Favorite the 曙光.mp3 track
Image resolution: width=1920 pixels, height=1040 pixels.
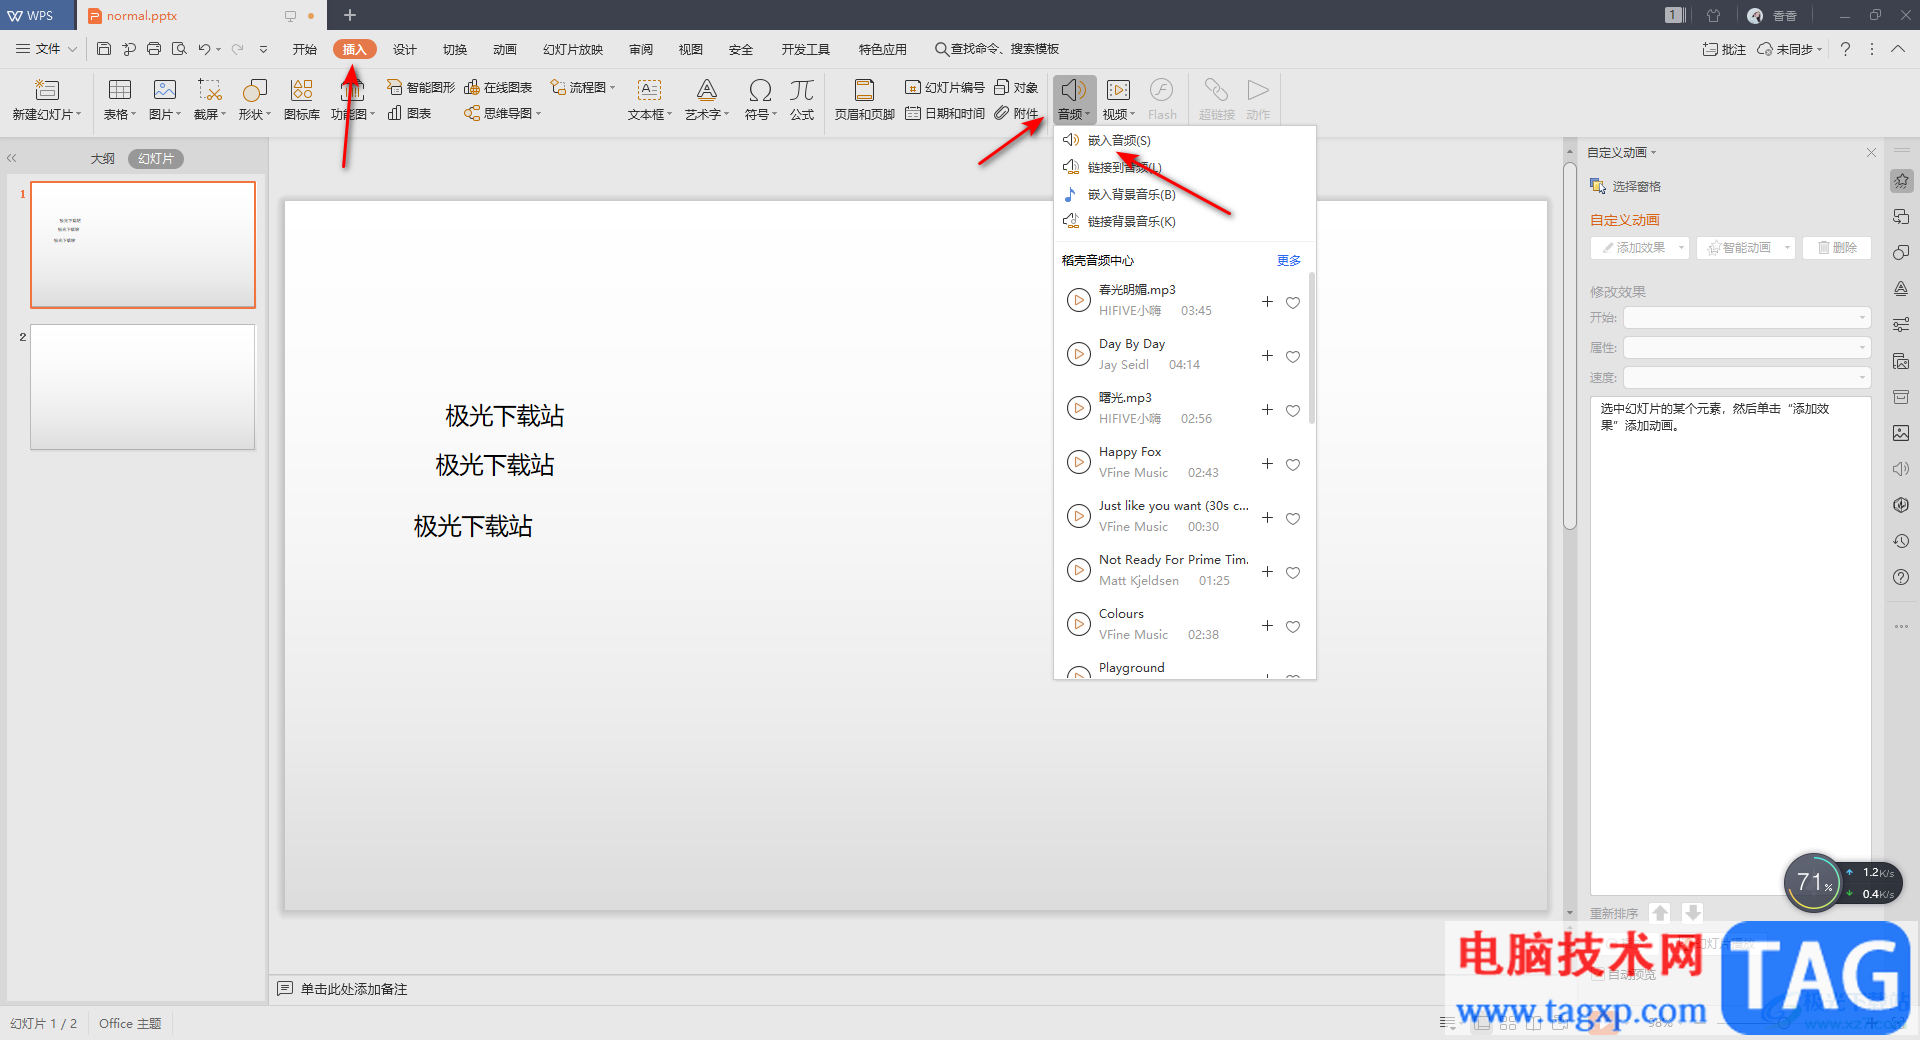[1293, 411]
